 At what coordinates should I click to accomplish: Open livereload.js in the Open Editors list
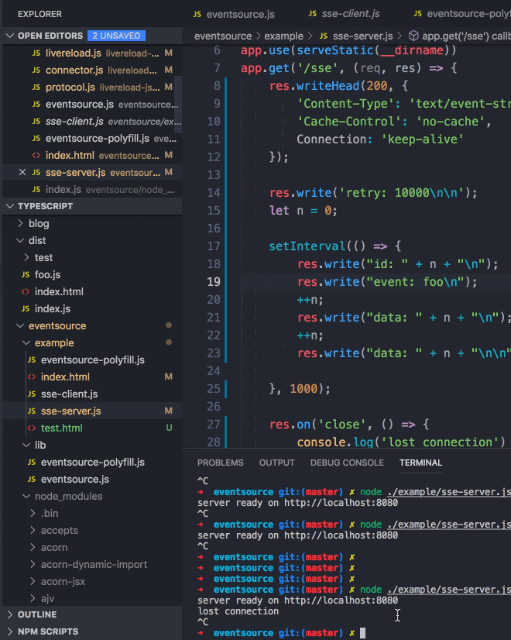[92, 53]
